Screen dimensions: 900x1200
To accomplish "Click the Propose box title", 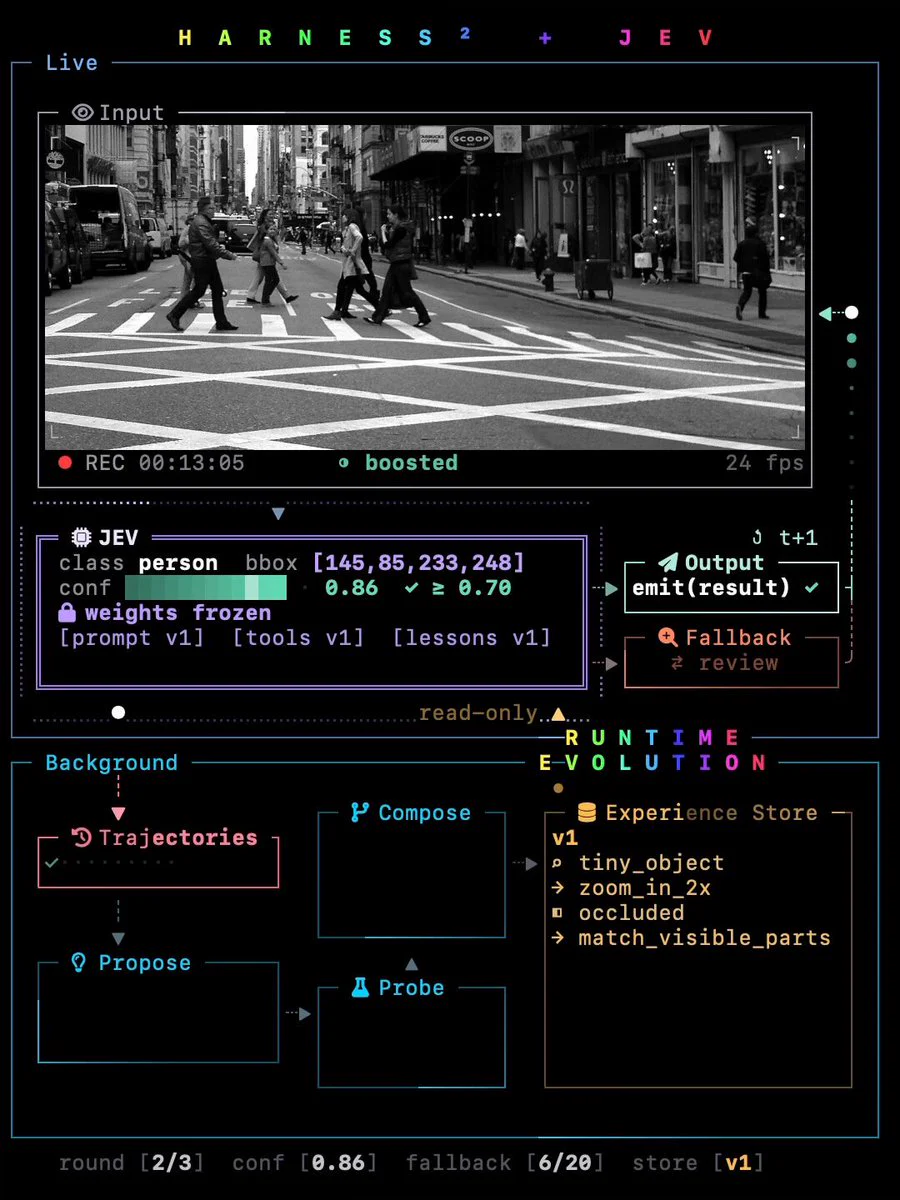I will [145, 963].
